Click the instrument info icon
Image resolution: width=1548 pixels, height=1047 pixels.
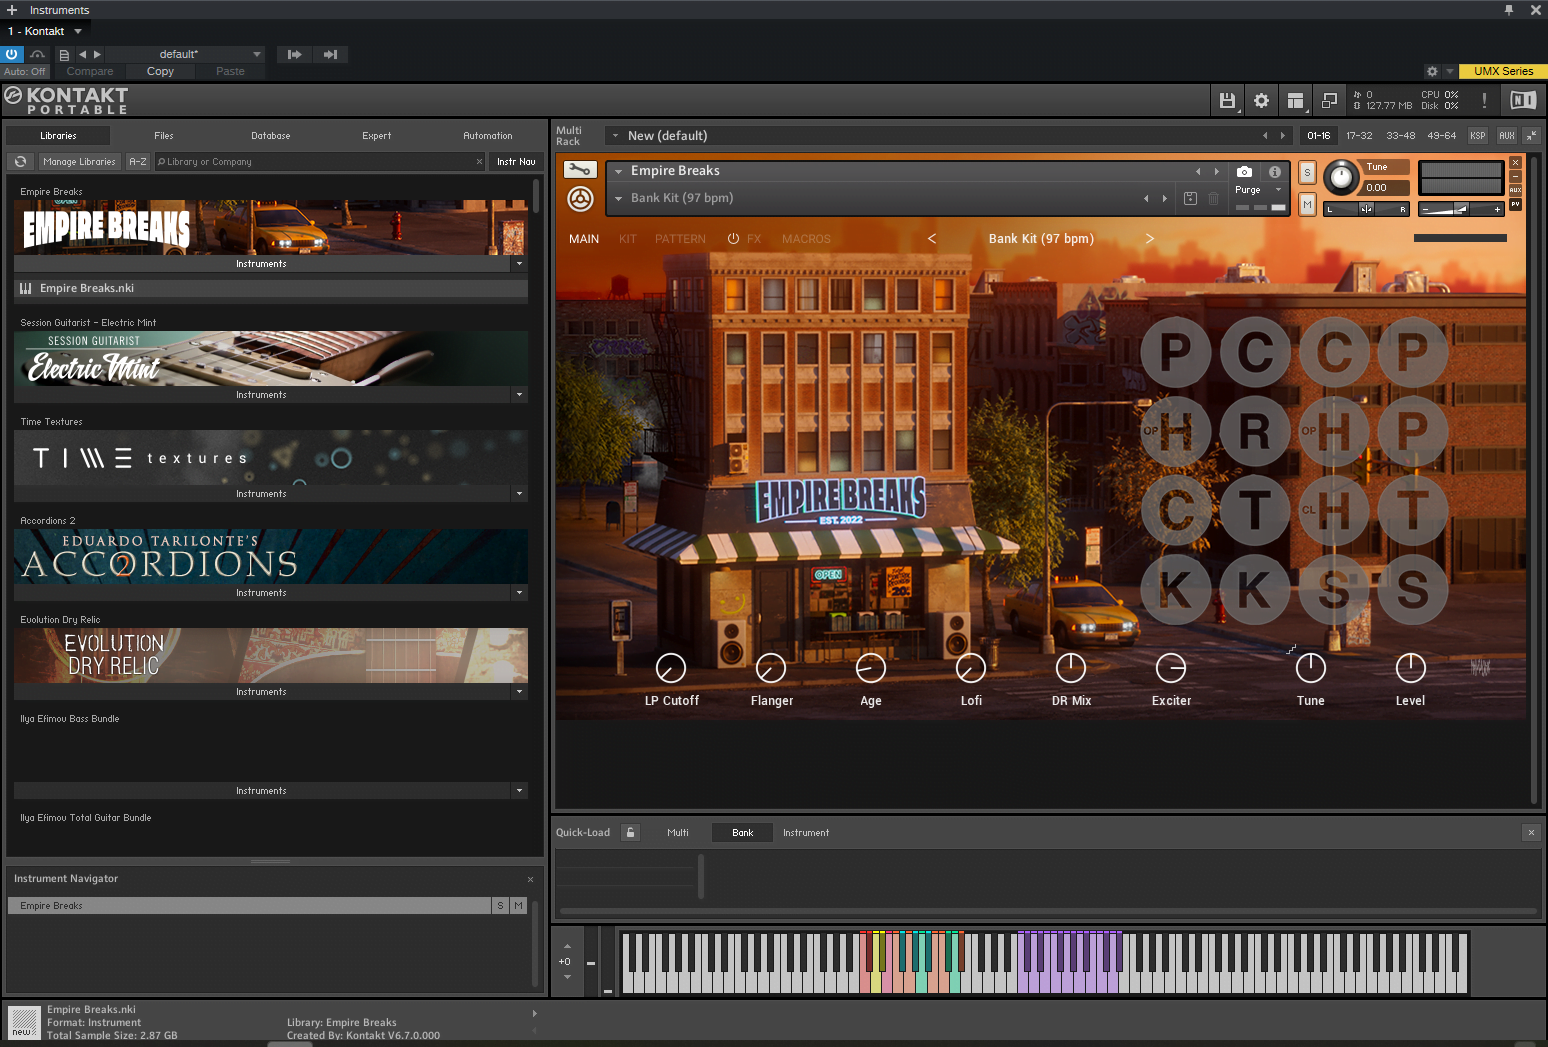(1275, 172)
